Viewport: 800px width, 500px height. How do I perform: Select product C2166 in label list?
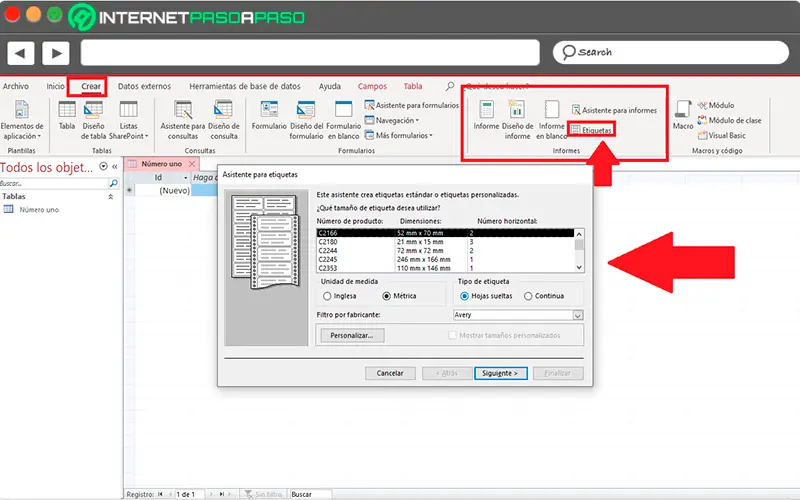pos(445,233)
